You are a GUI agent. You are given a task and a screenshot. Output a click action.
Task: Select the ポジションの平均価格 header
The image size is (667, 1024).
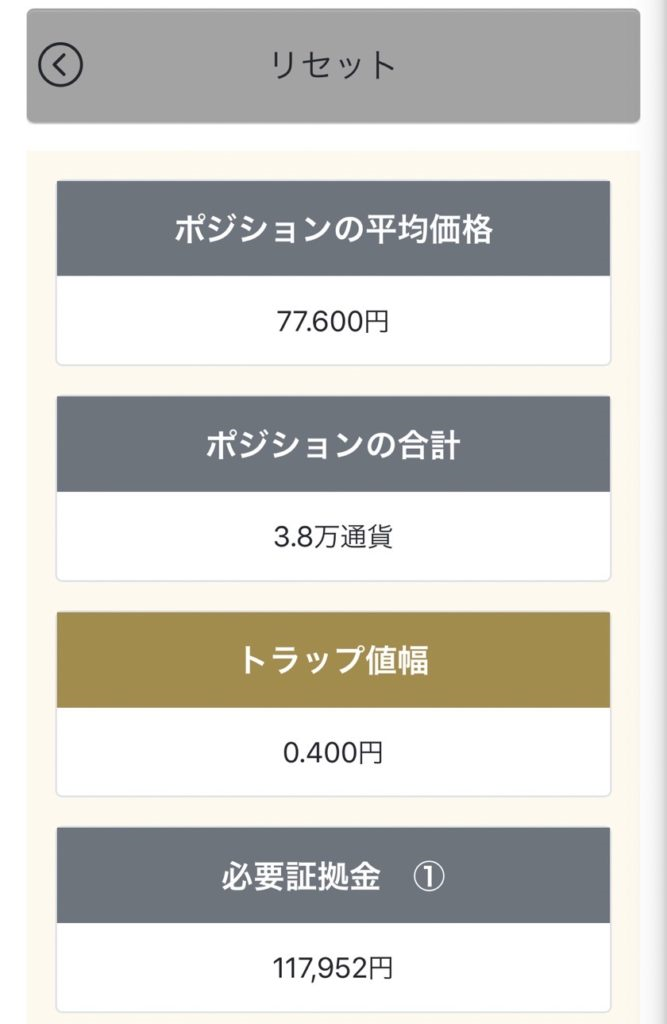(333, 229)
